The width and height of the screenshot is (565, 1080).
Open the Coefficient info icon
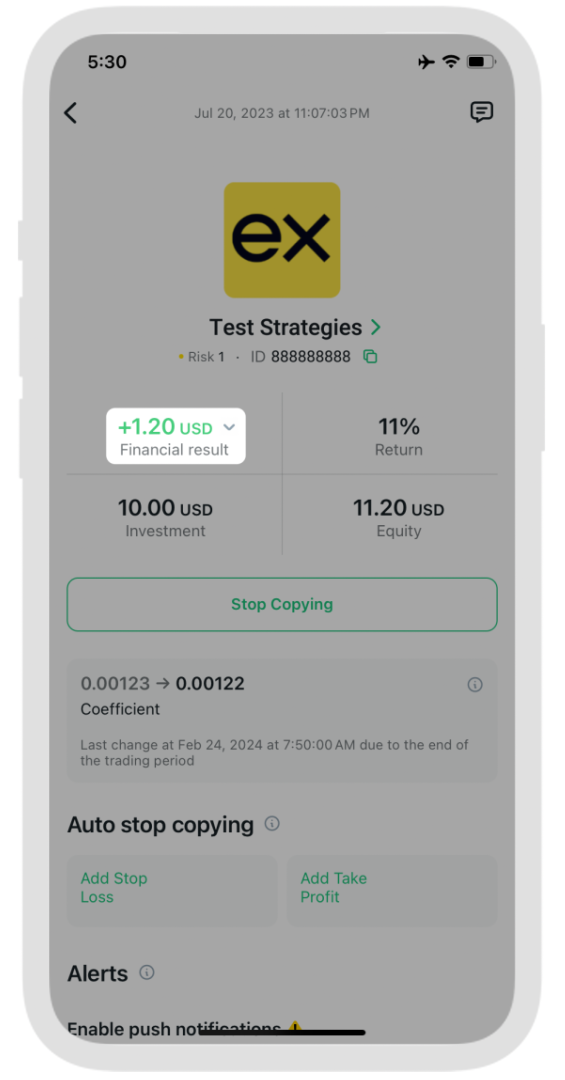[x=475, y=685]
